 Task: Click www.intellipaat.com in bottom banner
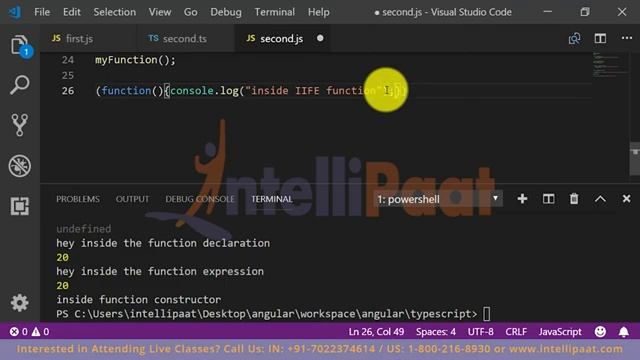pyautogui.click(x=566, y=349)
